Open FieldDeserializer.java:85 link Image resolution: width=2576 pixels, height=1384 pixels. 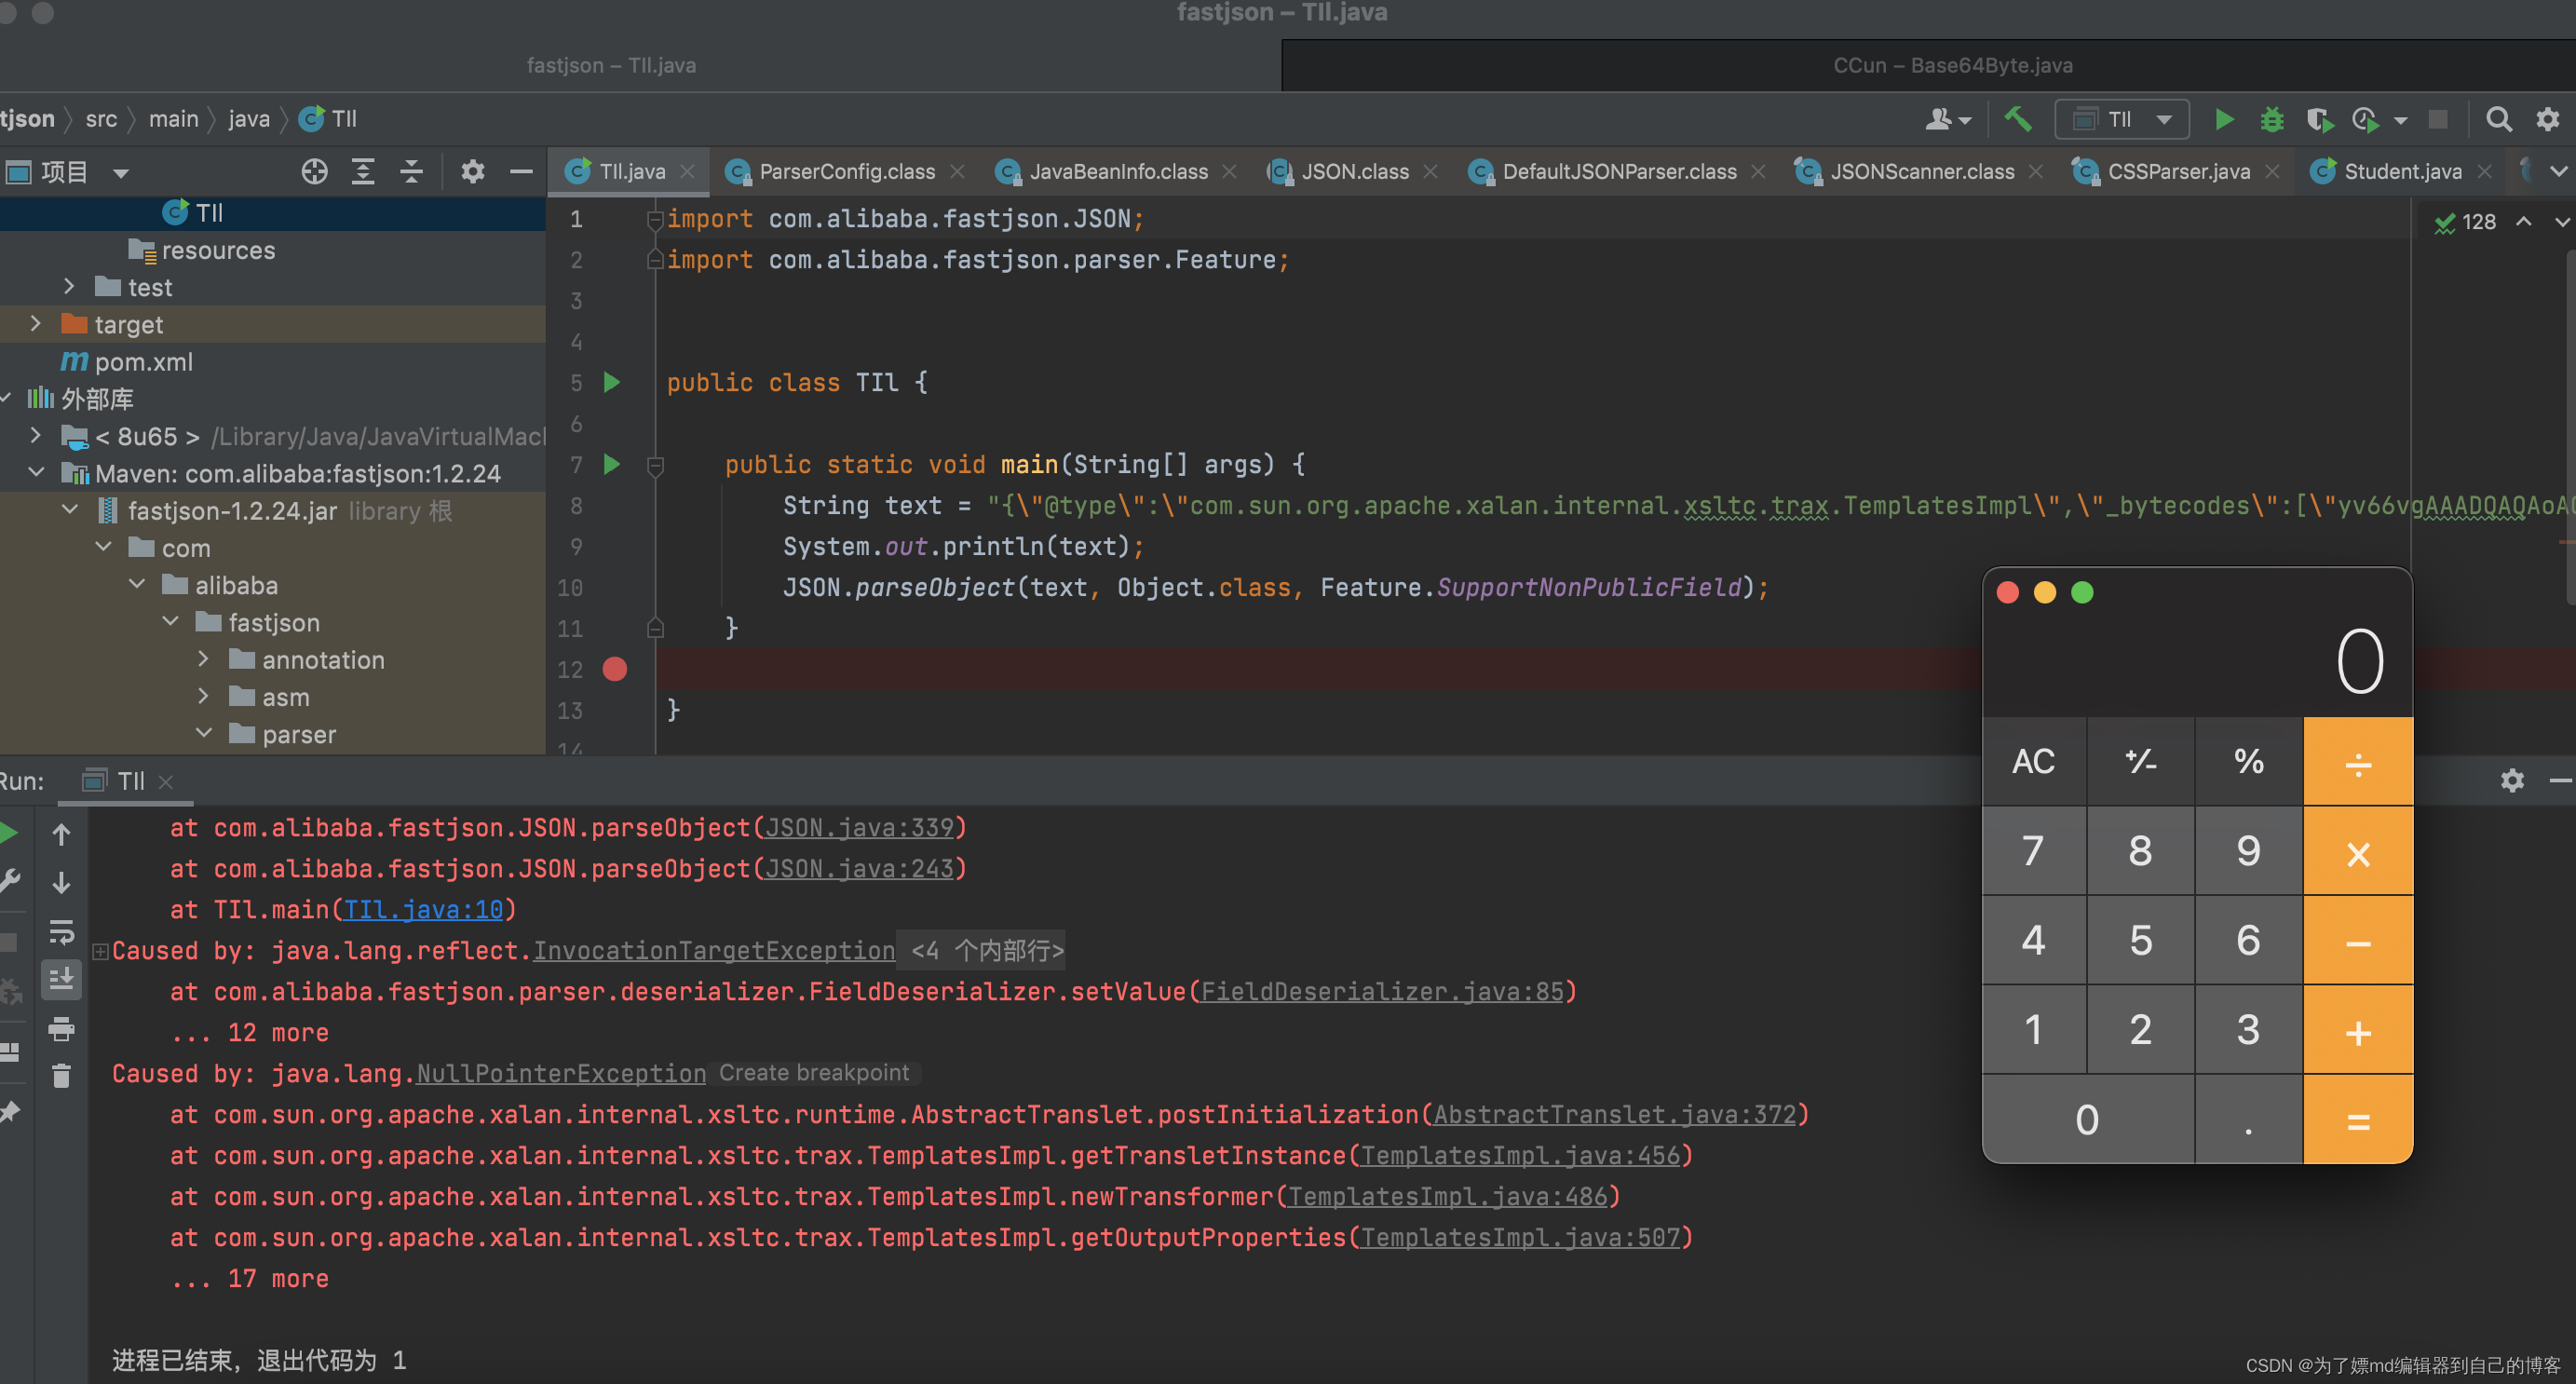pos(1381,992)
